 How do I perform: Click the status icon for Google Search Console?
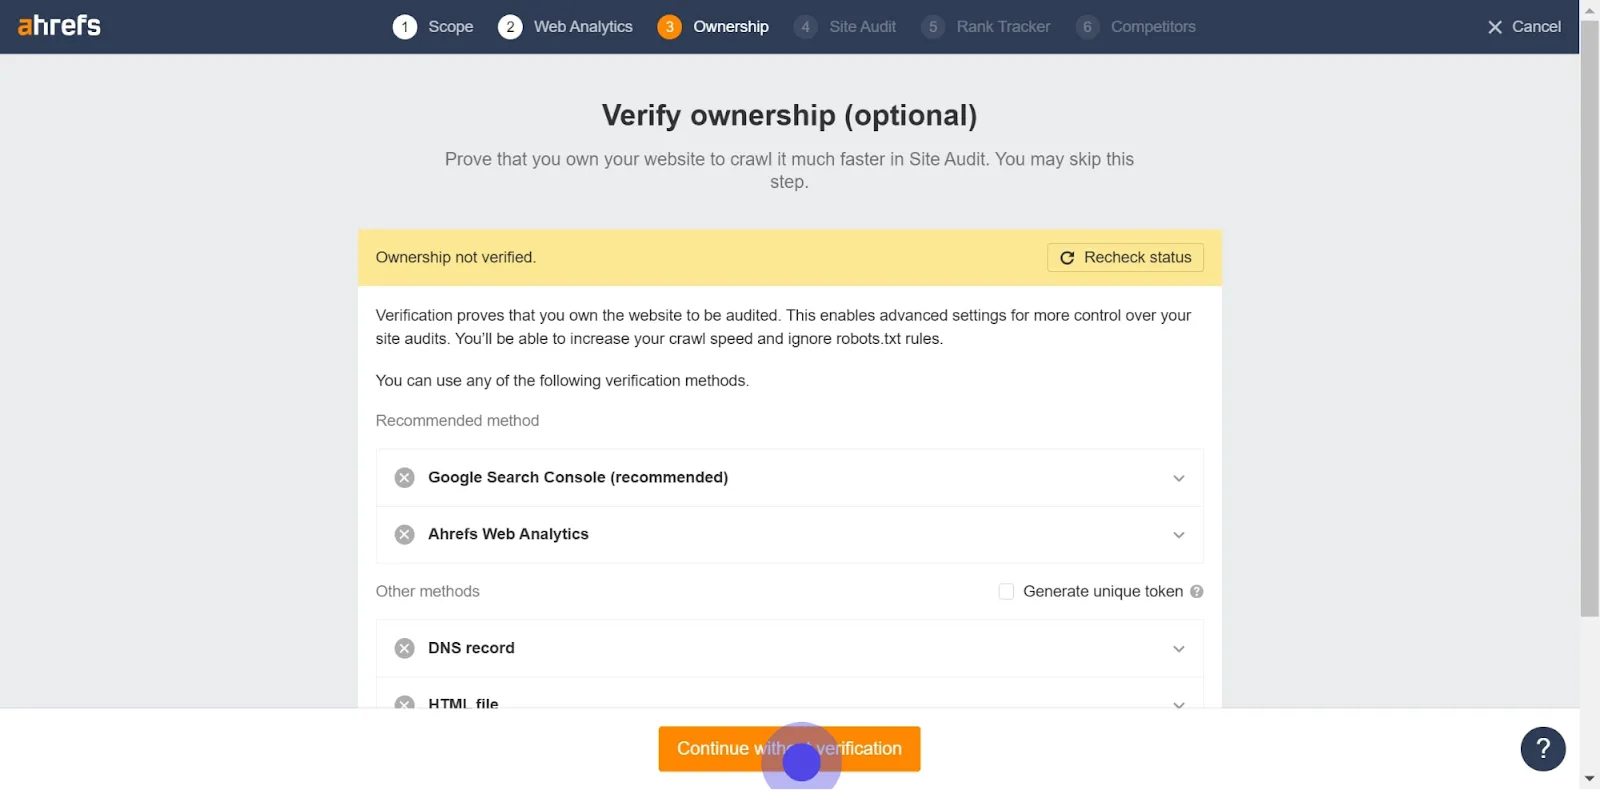(404, 478)
